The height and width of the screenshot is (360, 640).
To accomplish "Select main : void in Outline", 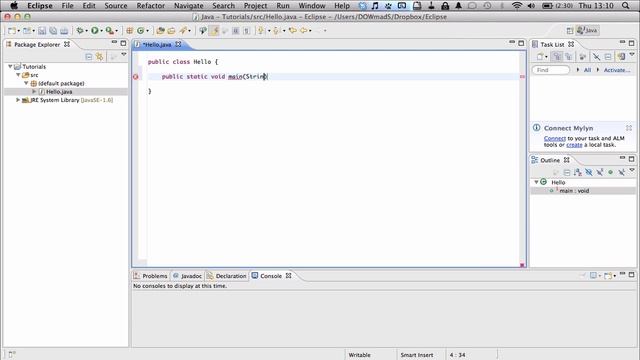I will 574,191.
